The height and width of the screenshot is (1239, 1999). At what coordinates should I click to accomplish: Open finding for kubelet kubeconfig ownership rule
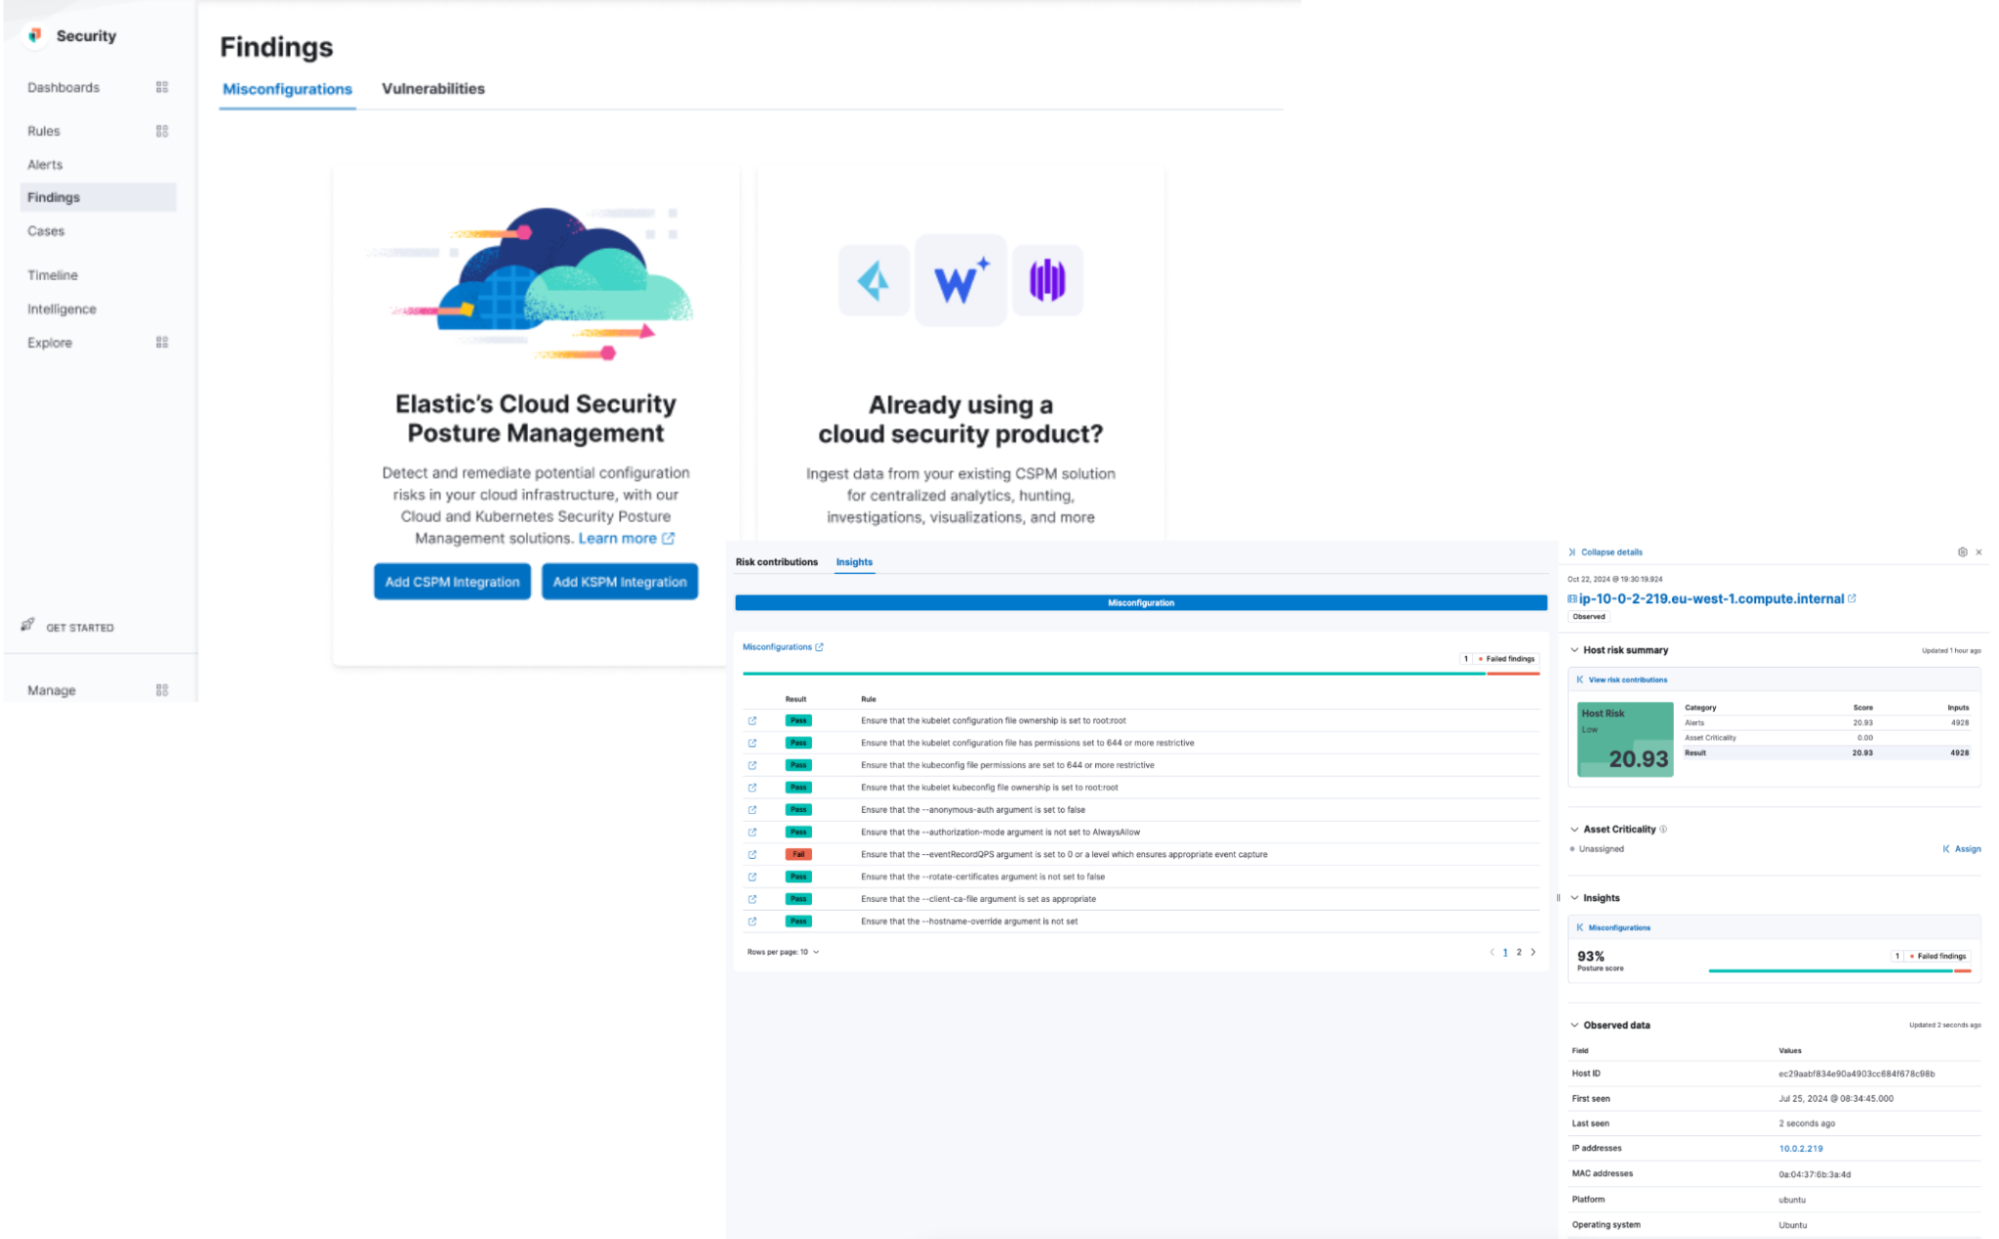point(752,787)
